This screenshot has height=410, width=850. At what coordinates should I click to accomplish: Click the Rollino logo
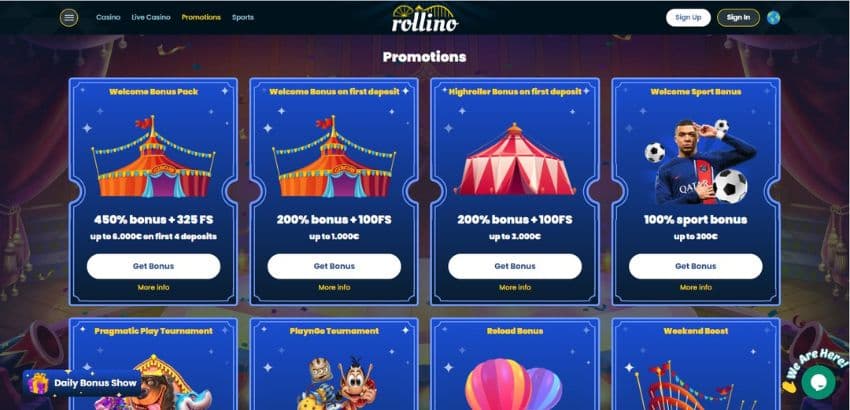[x=425, y=18]
